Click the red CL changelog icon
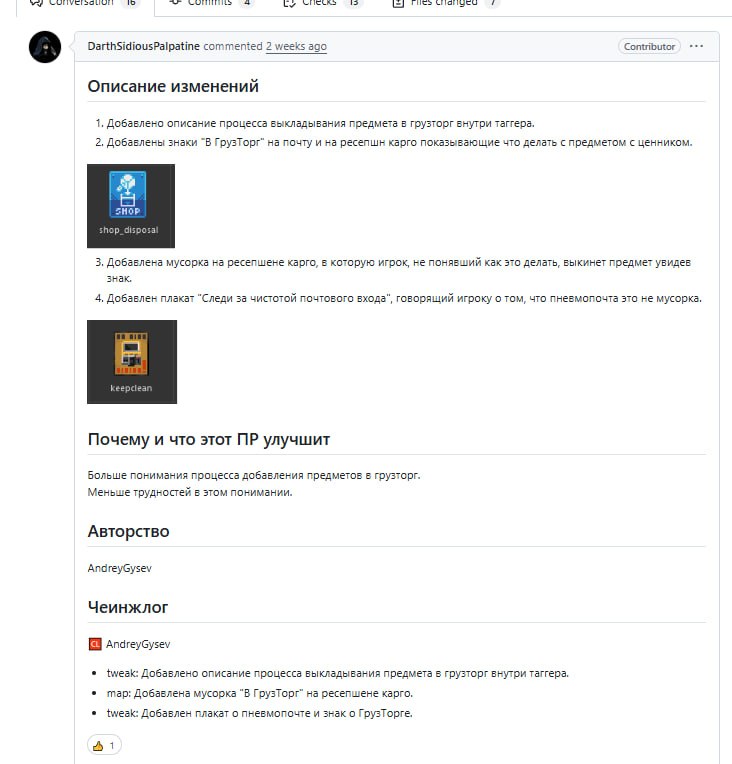Image resolution: width=732 pixels, height=764 pixels. [x=94, y=644]
